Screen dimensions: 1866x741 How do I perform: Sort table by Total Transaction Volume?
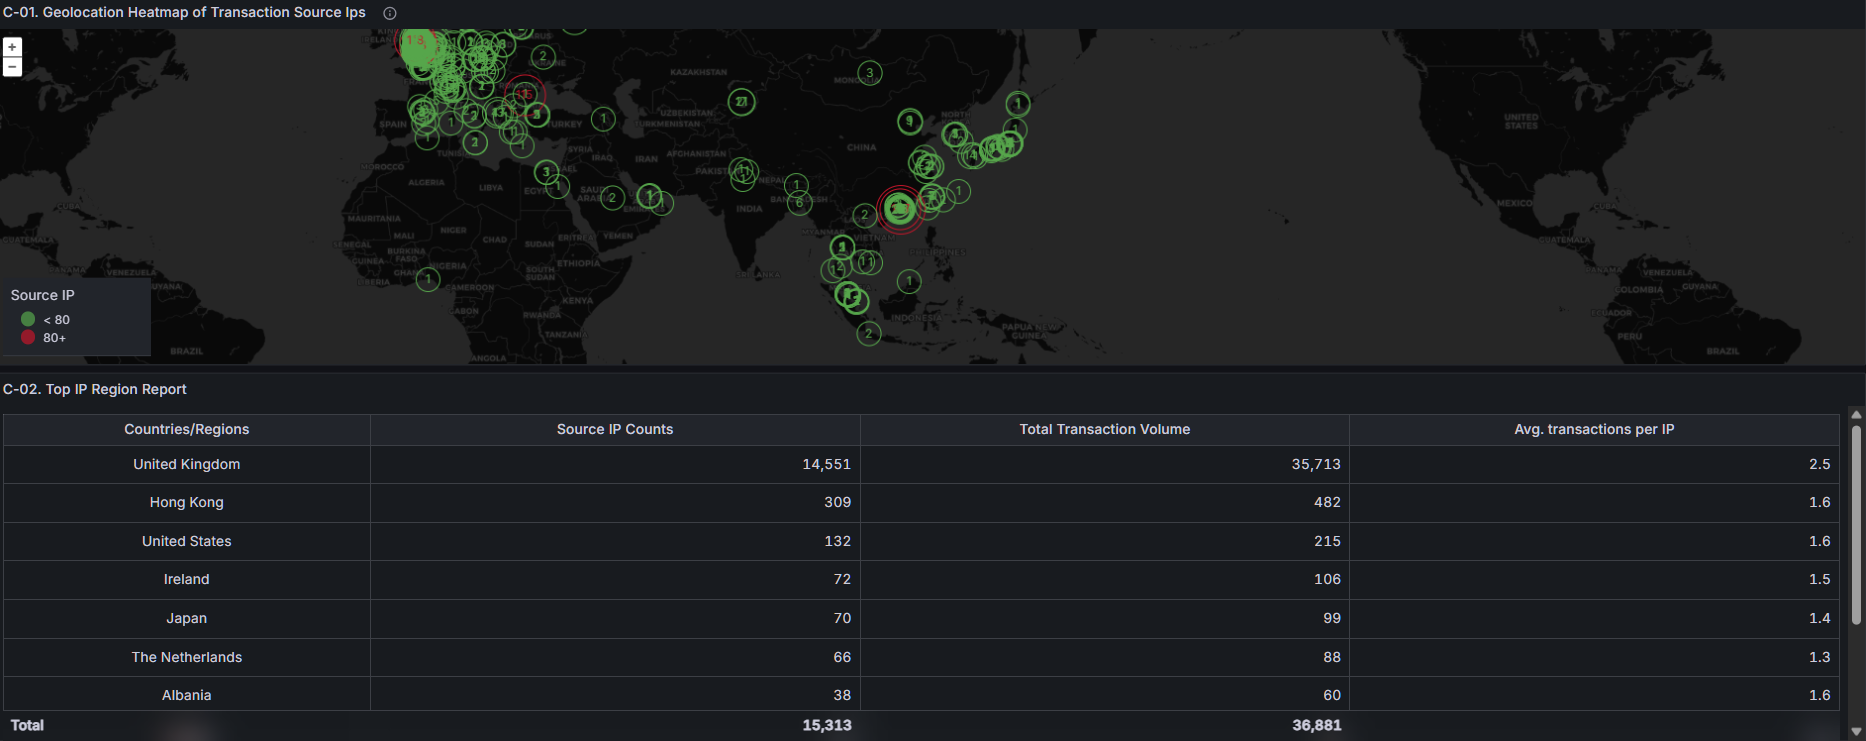click(1104, 429)
